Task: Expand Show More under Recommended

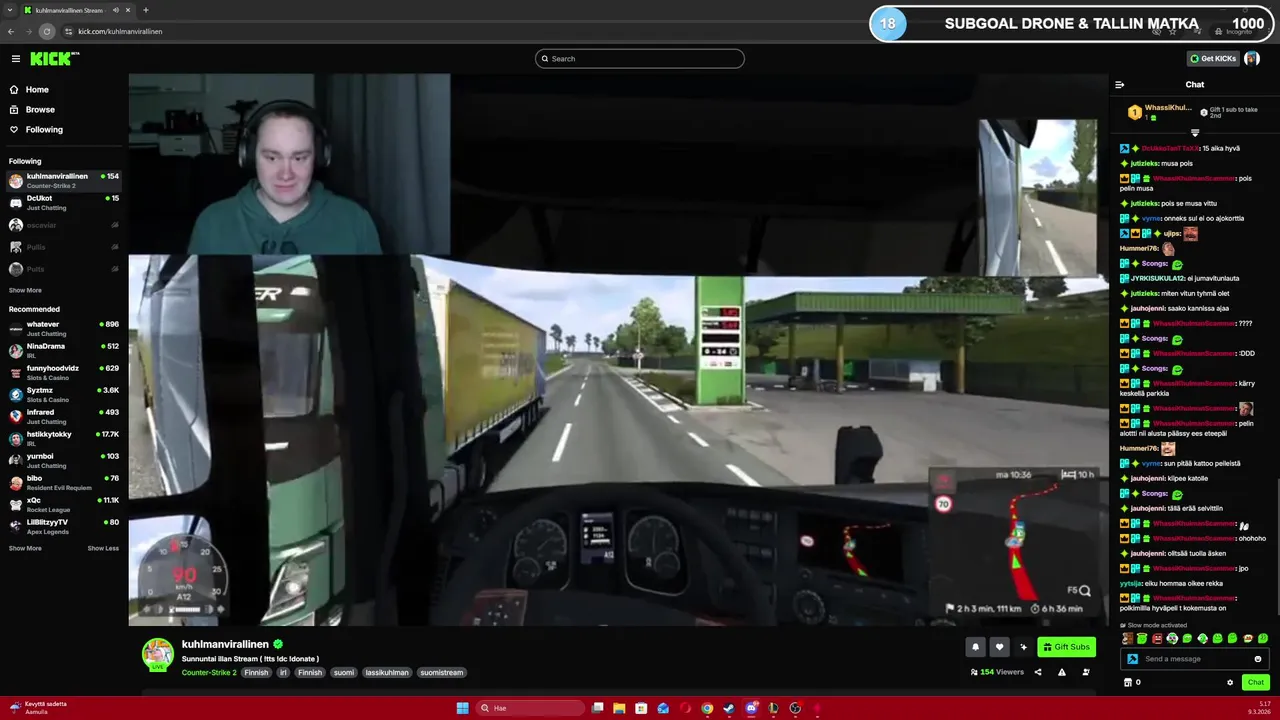Action: pos(25,548)
